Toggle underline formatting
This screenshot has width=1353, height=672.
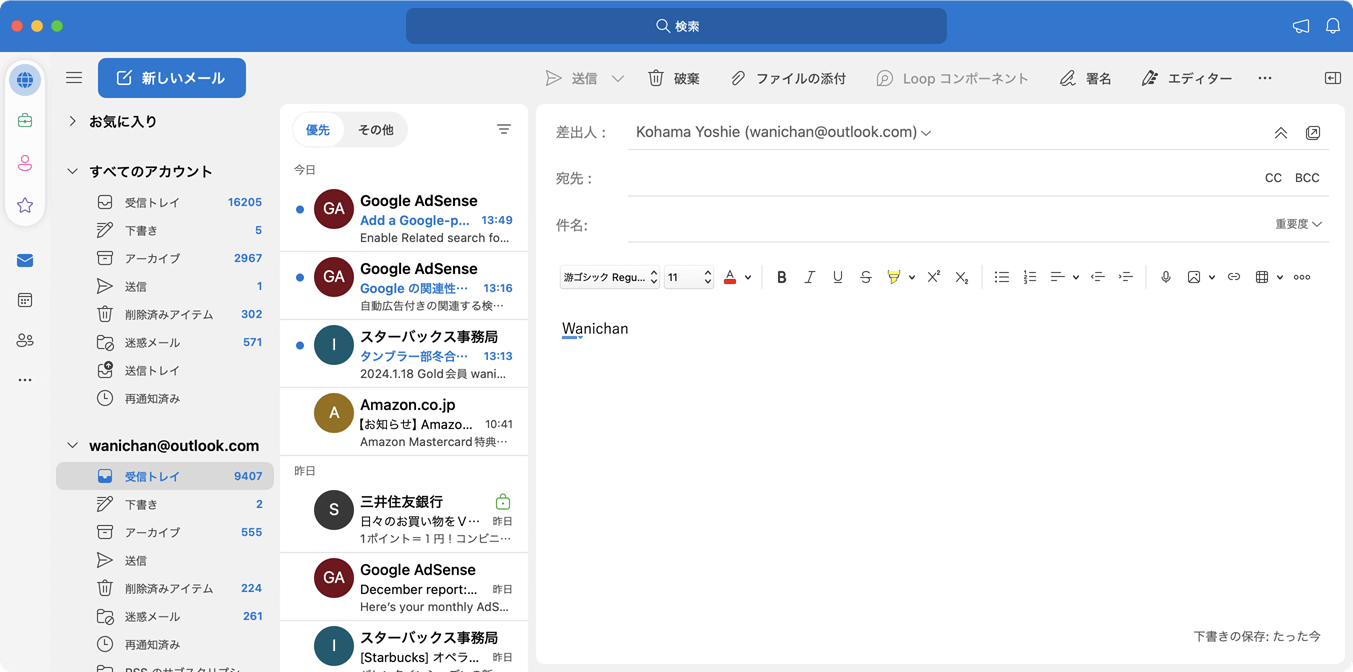point(838,277)
